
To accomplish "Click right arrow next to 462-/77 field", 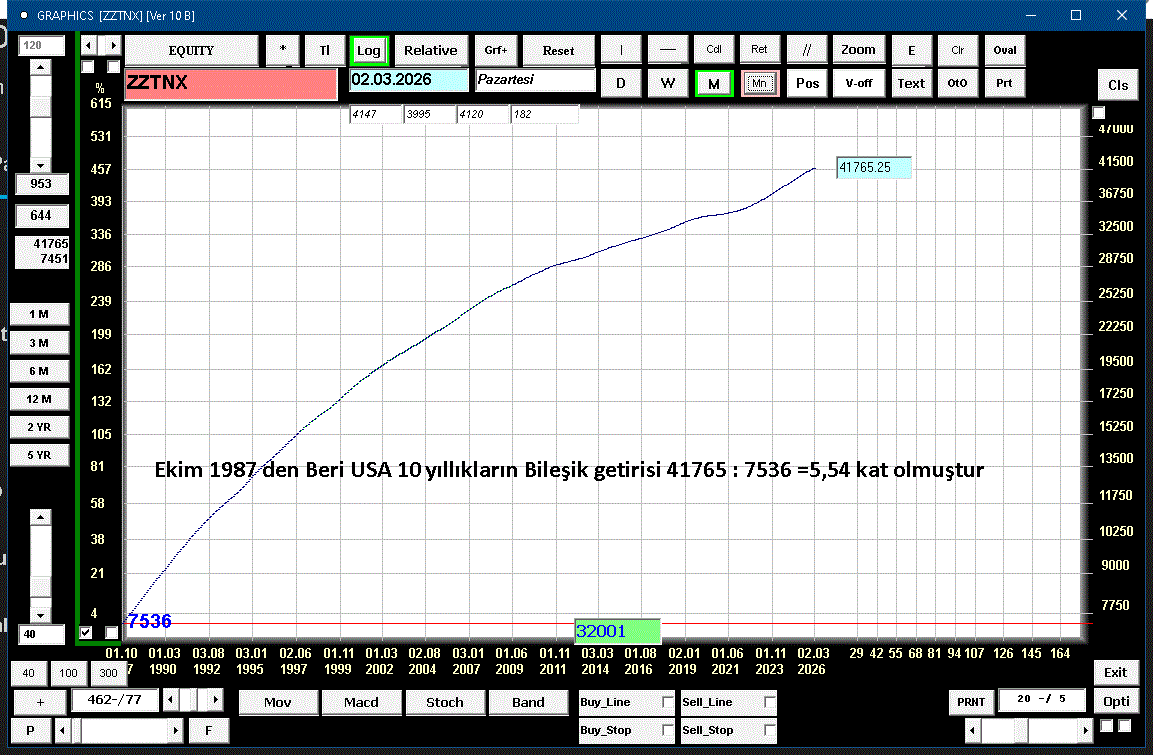I will click(215, 699).
